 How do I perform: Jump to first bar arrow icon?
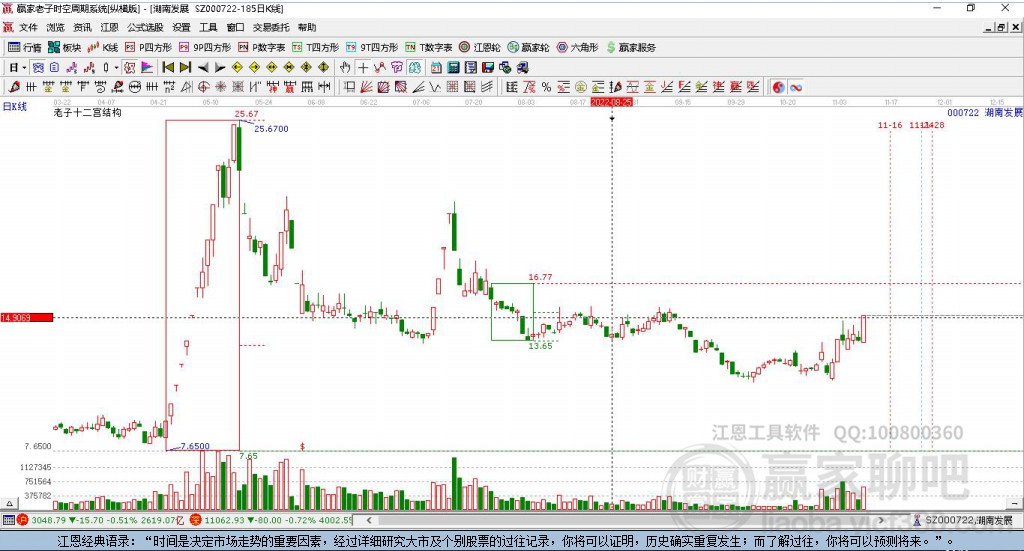[168, 67]
